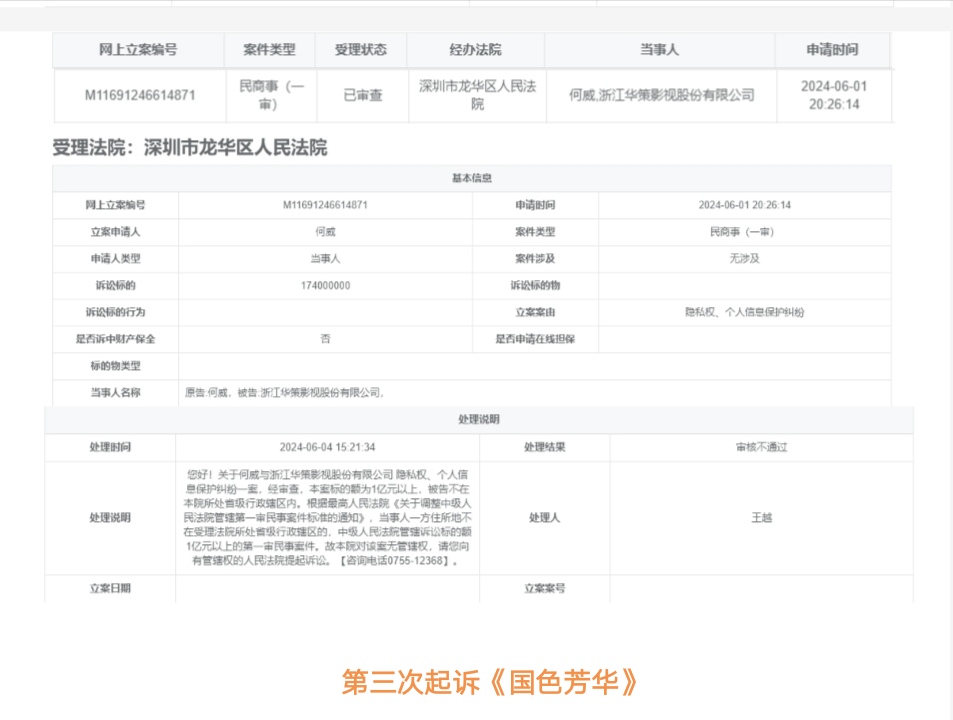This screenshot has height=720, width=953.
Task: Select the 立案日期 label
Action: pos(110,588)
